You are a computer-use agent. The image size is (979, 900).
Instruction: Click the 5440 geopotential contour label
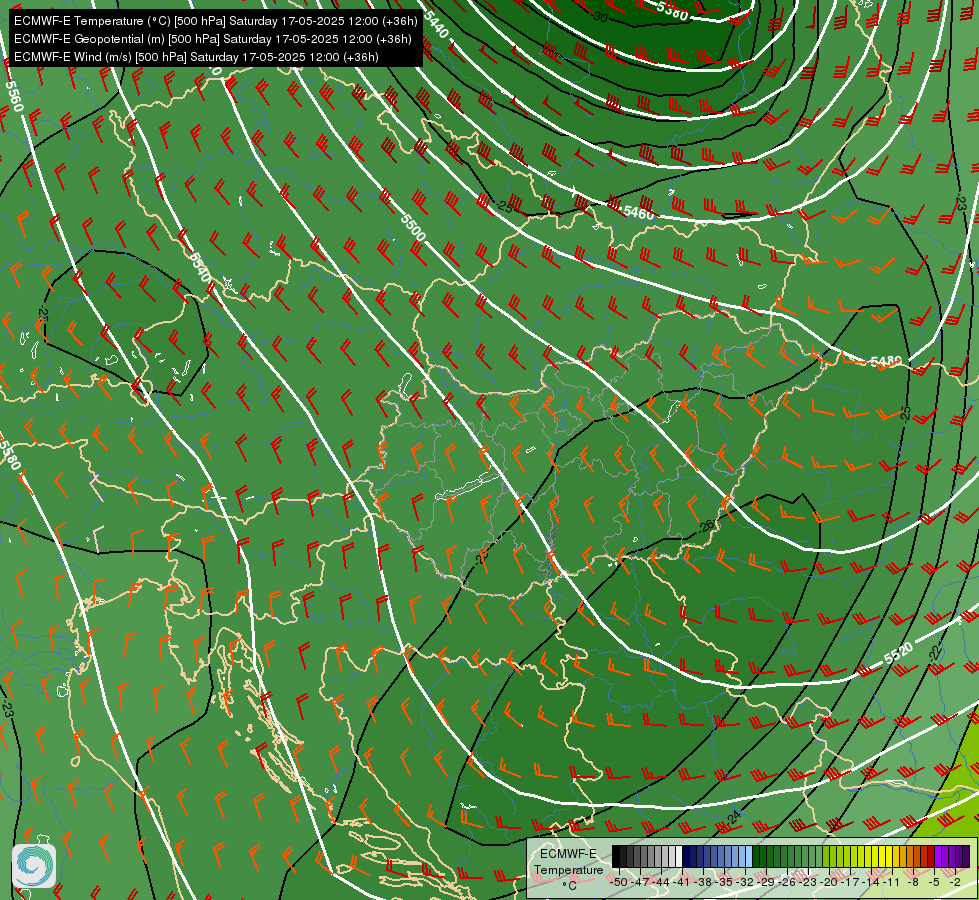(x=436, y=24)
